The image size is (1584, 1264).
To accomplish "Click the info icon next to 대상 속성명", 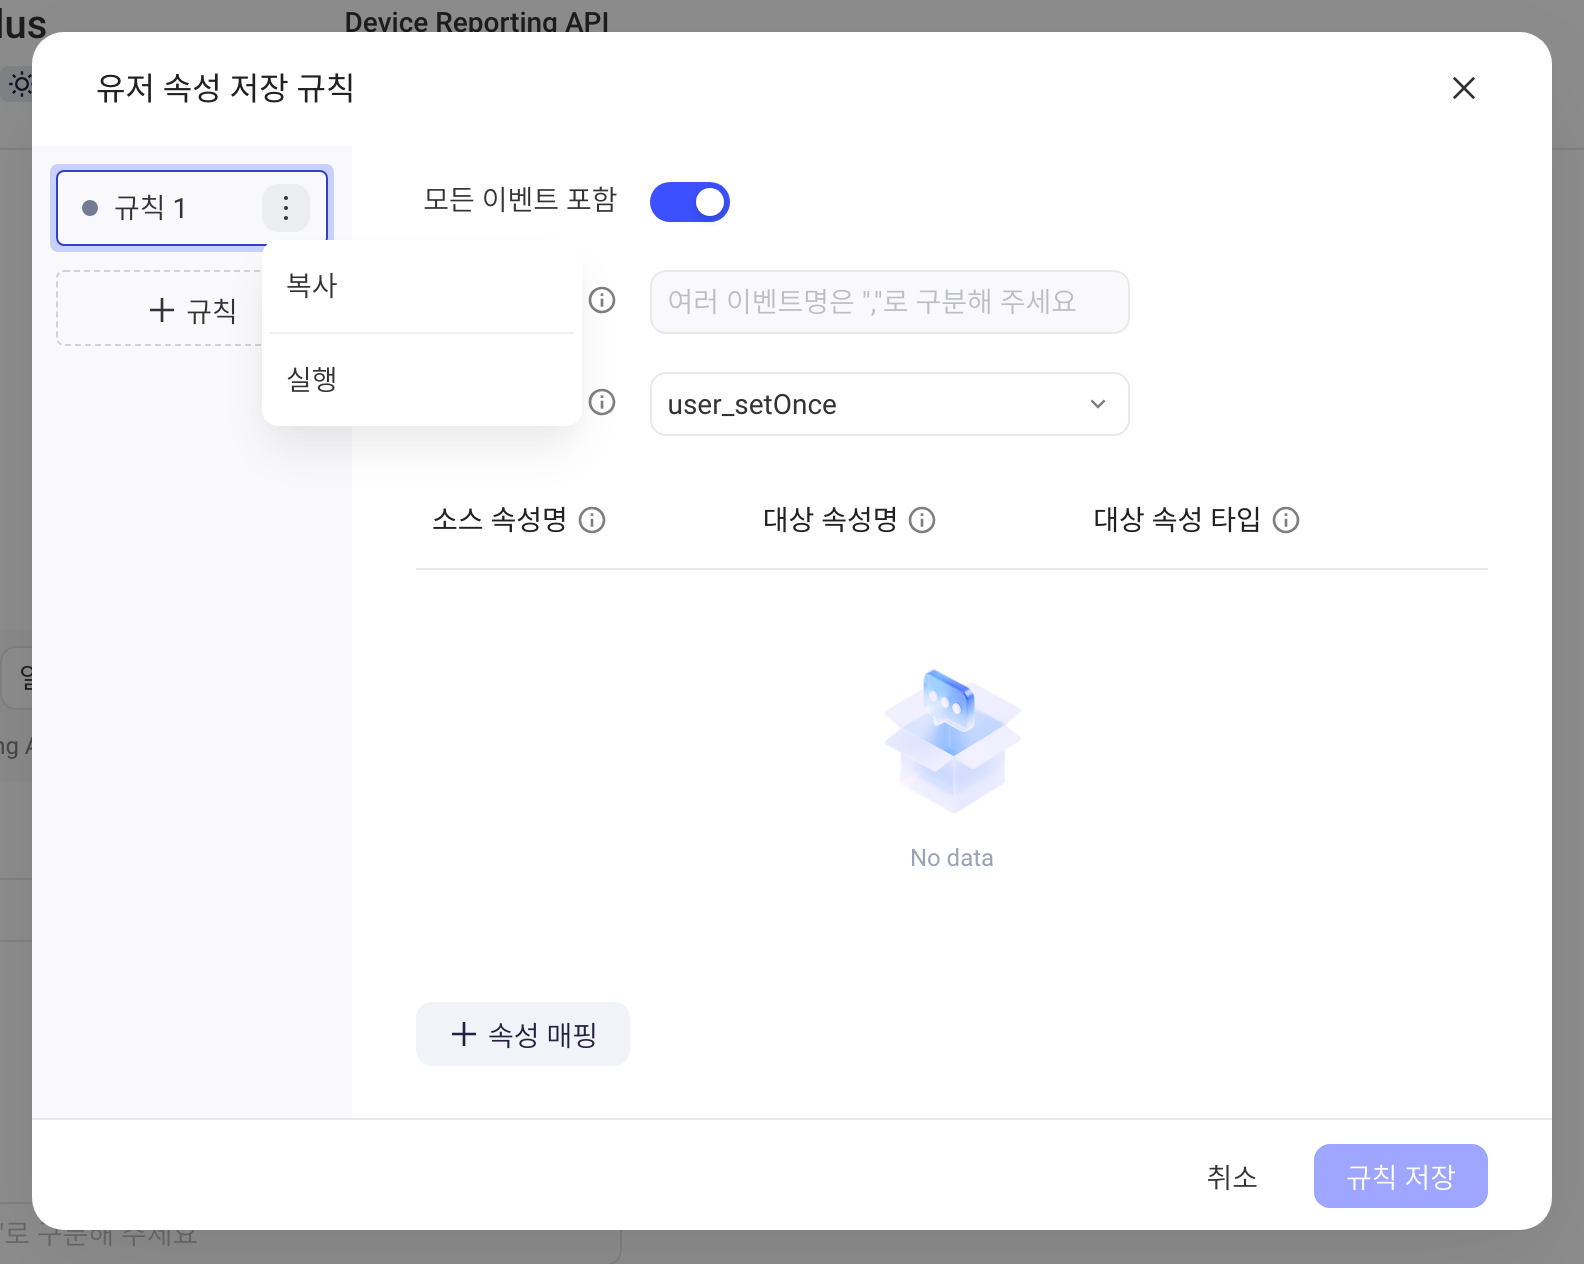I will point(922,520).
